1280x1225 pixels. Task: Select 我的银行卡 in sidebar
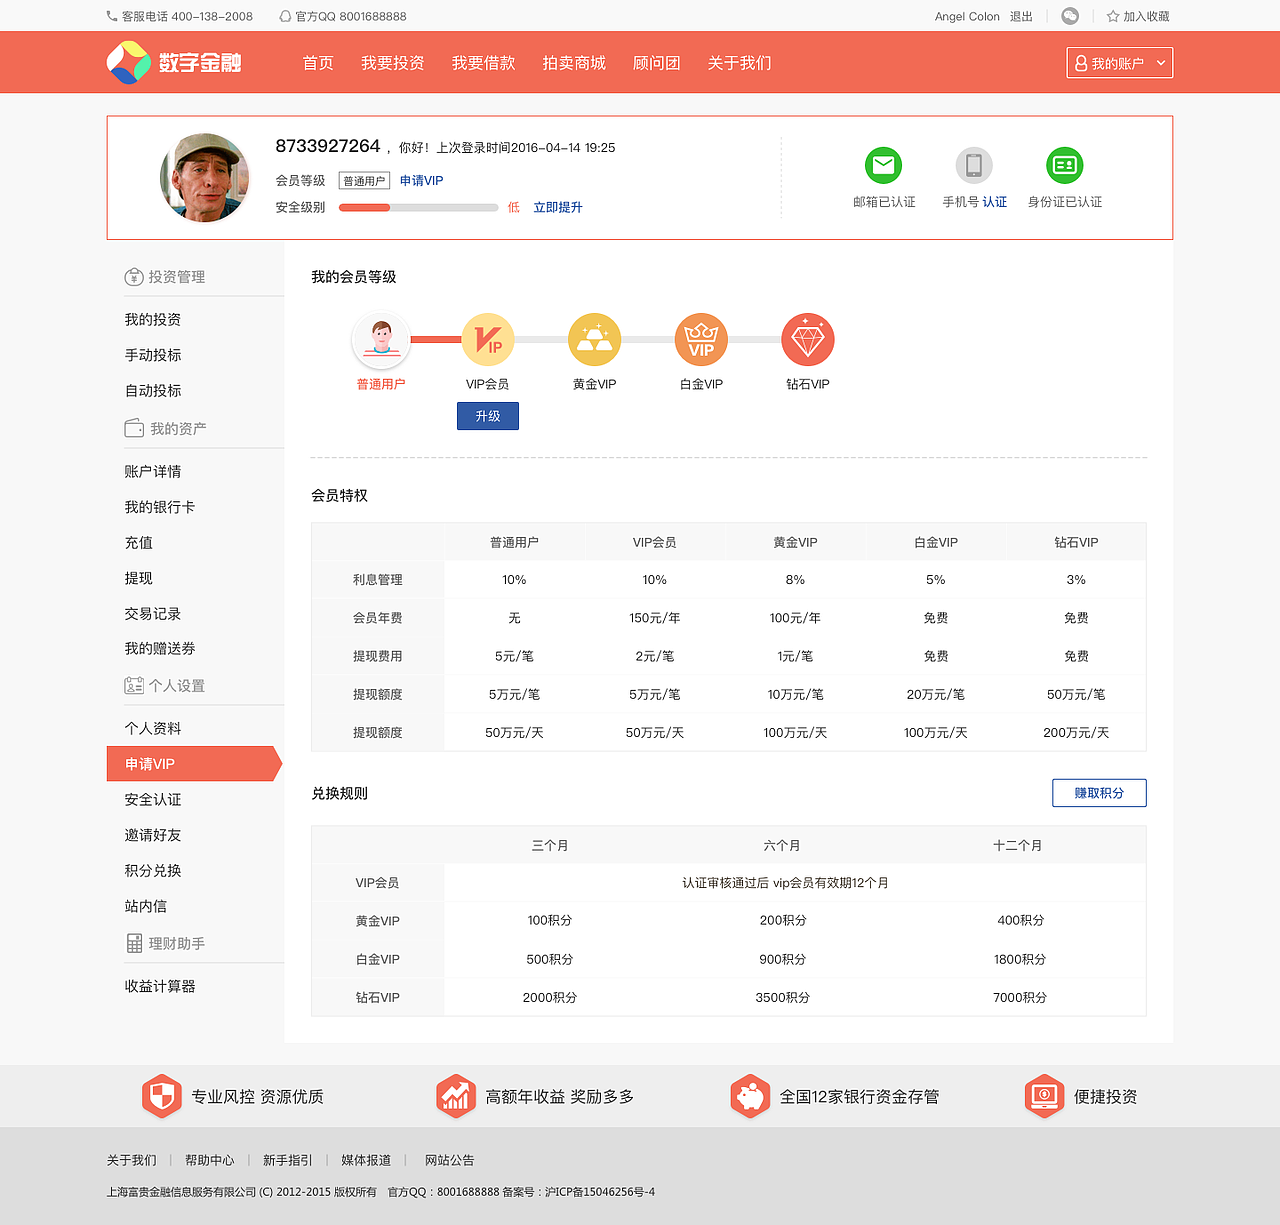pos(160,507)
